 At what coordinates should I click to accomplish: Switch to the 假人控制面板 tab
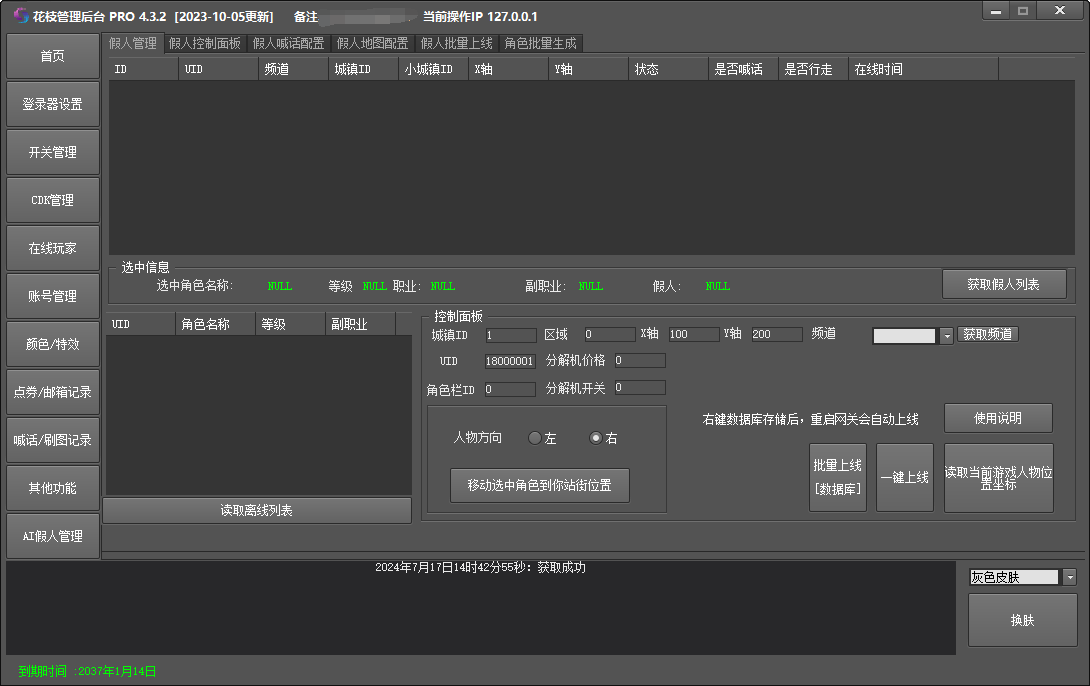click(x=205, y=43)
